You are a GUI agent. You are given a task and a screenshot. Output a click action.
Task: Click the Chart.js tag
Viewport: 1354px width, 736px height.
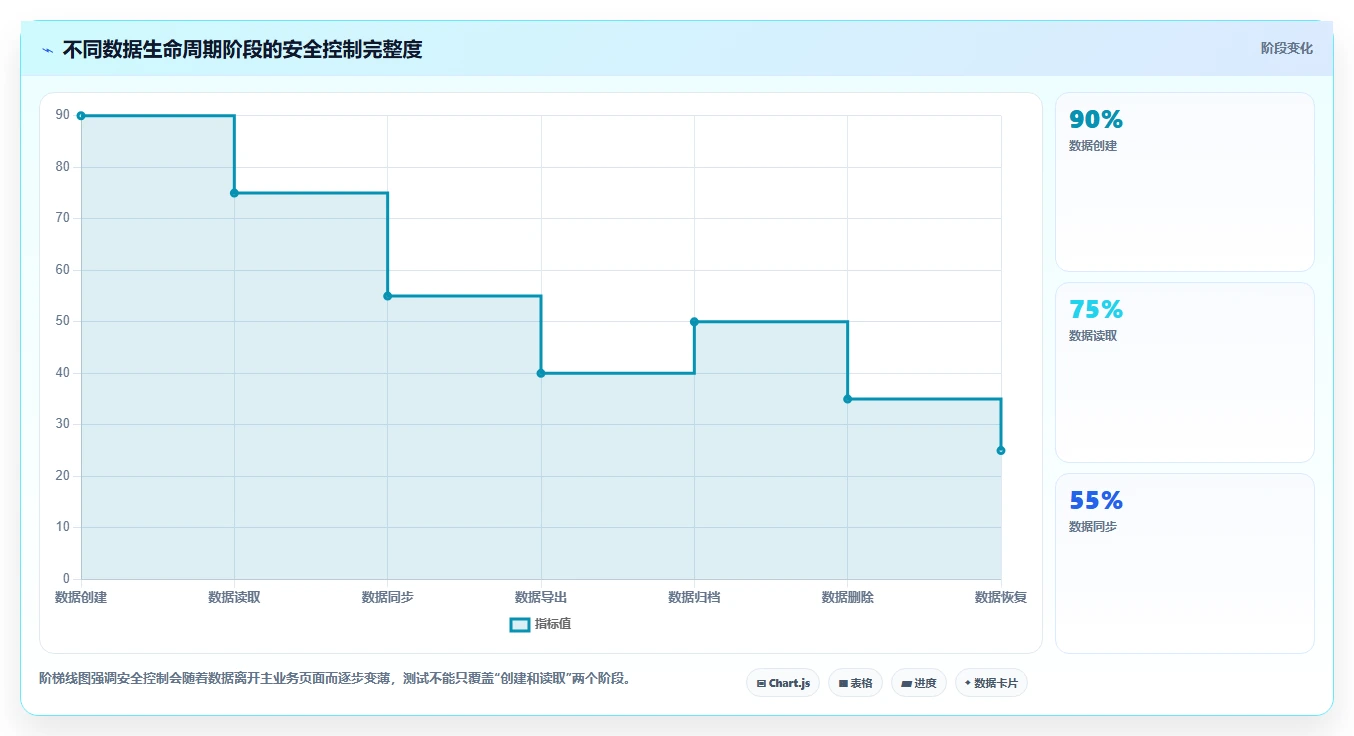(x=783, y=683)
